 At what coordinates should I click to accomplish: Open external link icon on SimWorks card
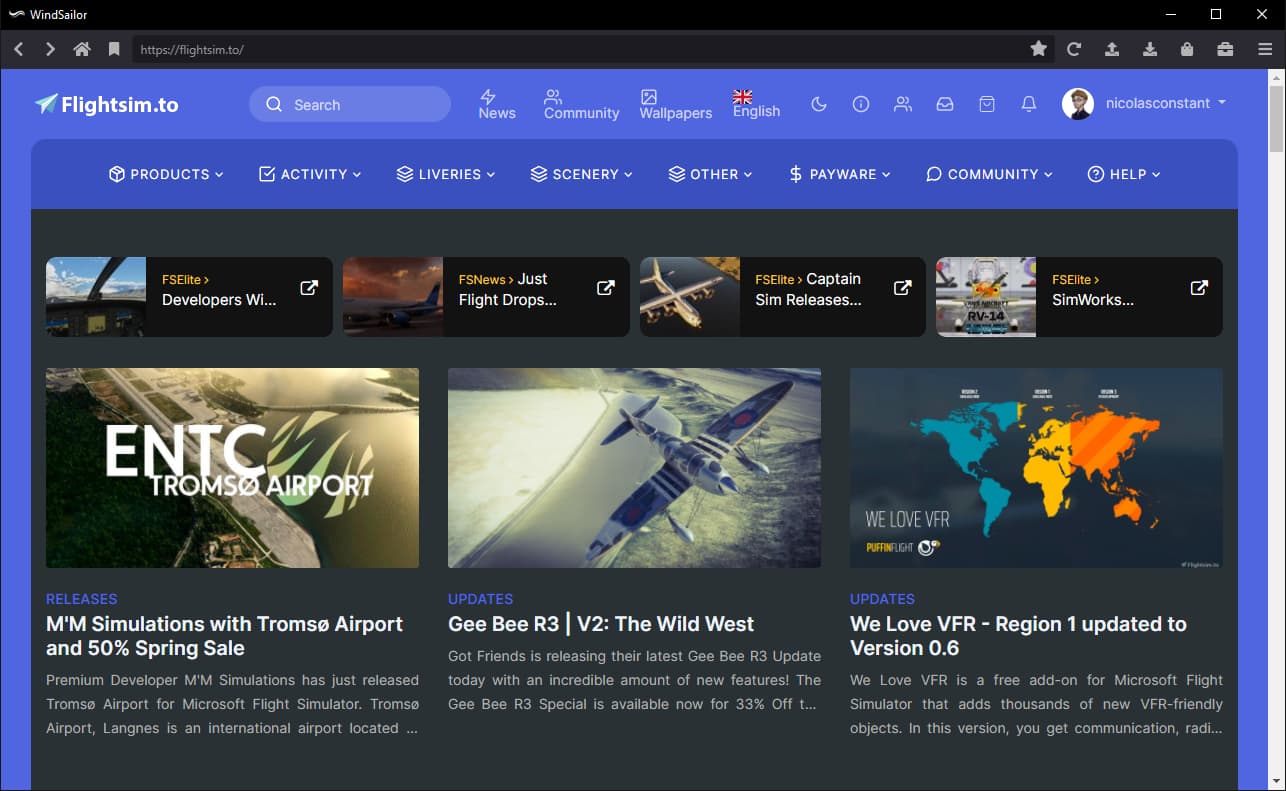pyautogui.click(x=1199, y=288)
